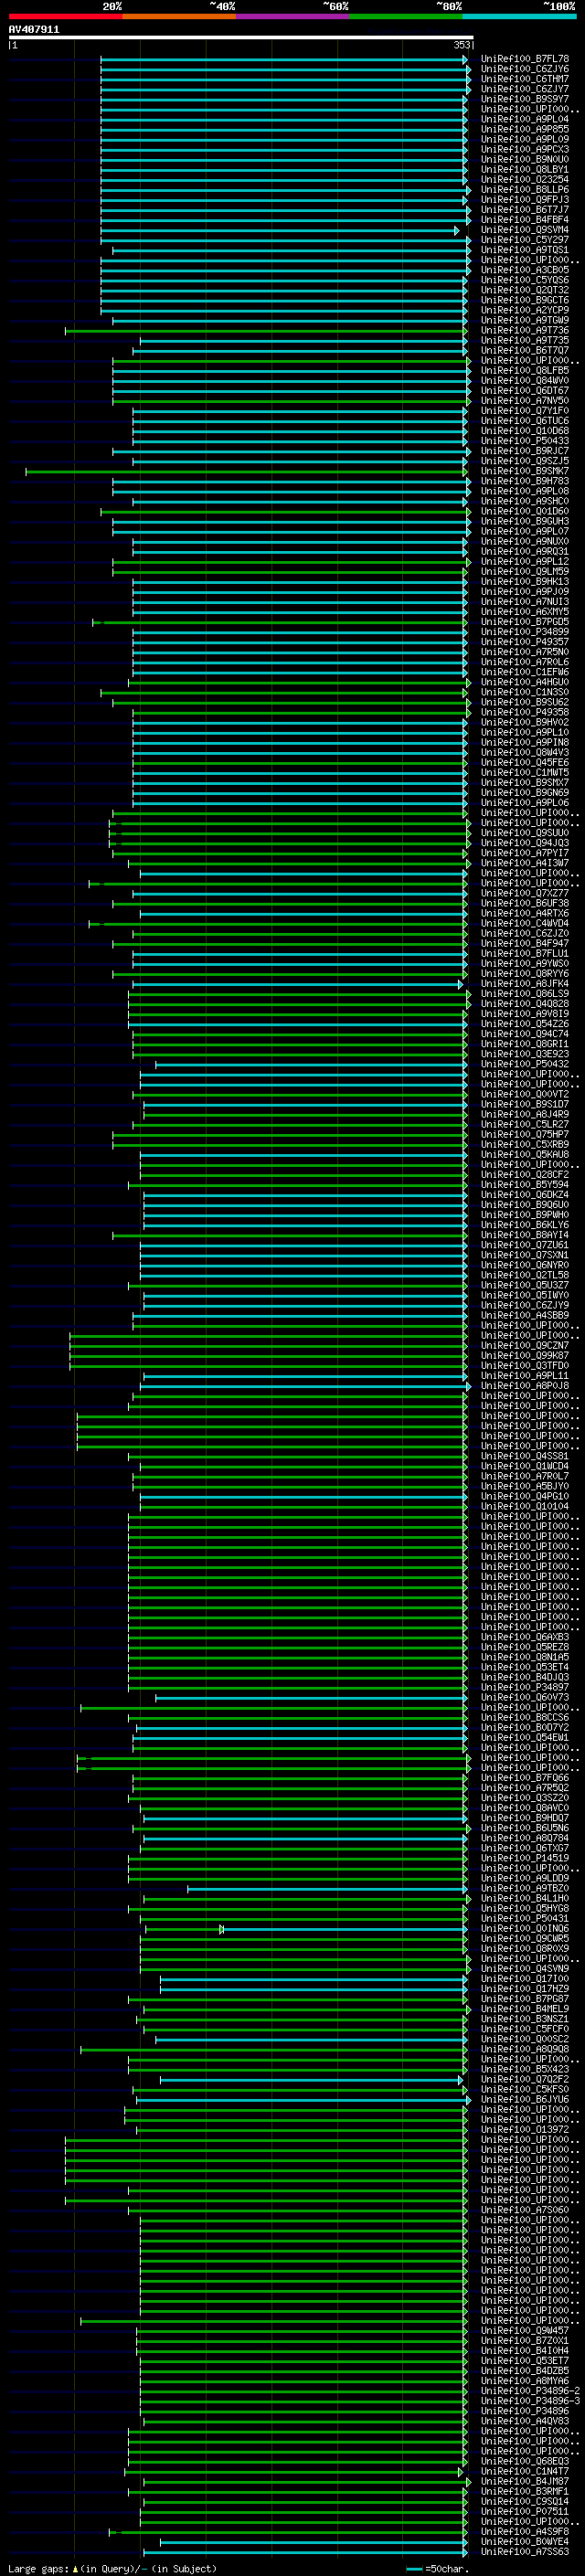Screen dimensions: 585x2576
Task: Select hit UniRef100_A8JFK4
Action: (x=524, y=984)
